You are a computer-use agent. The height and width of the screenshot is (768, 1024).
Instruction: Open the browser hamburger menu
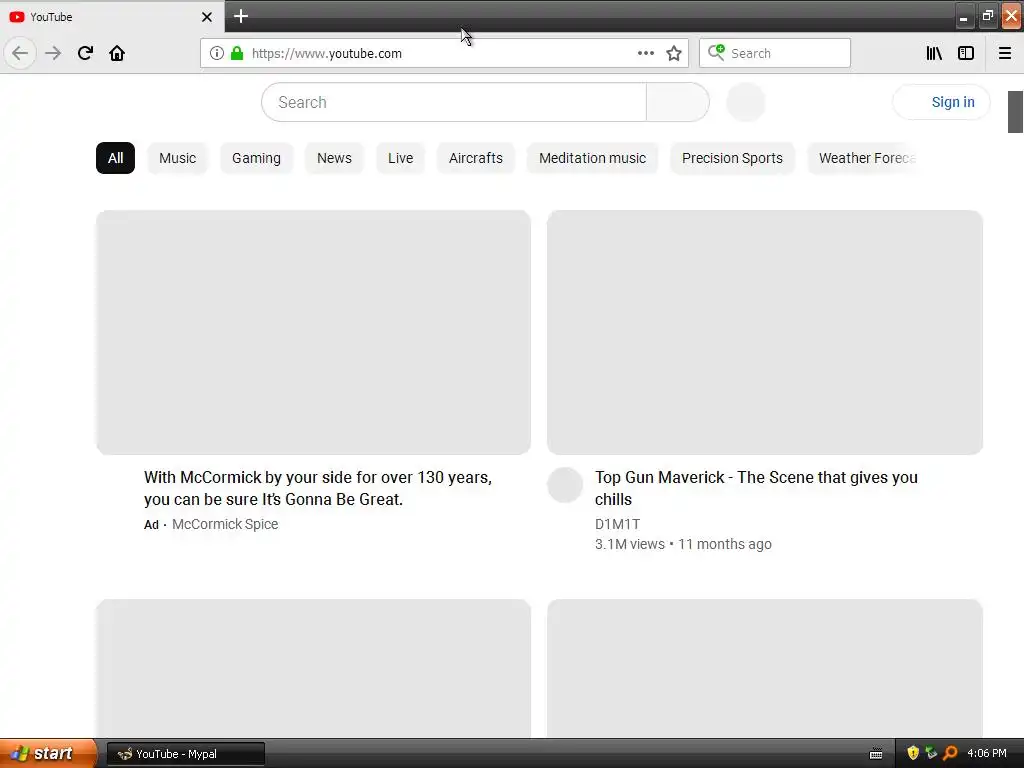click(x=1005, y=53)
